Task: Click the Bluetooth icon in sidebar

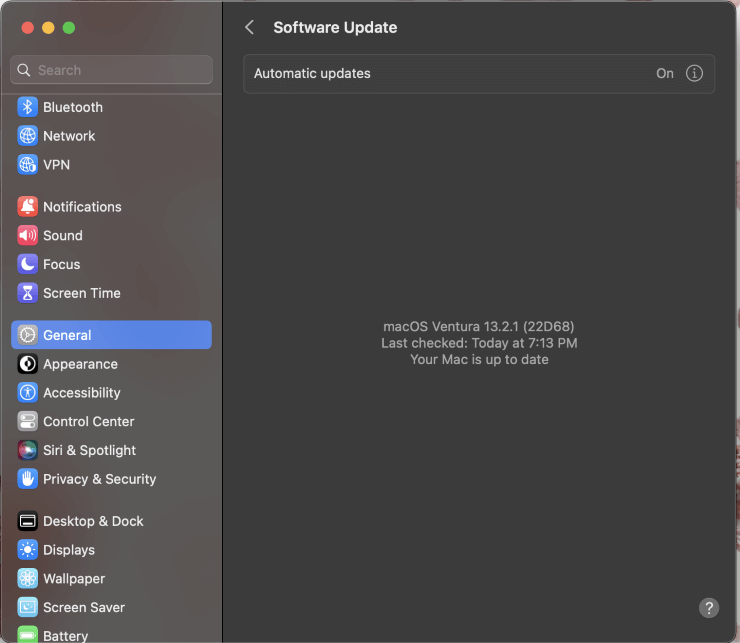Action: click(x=28, y=107)
